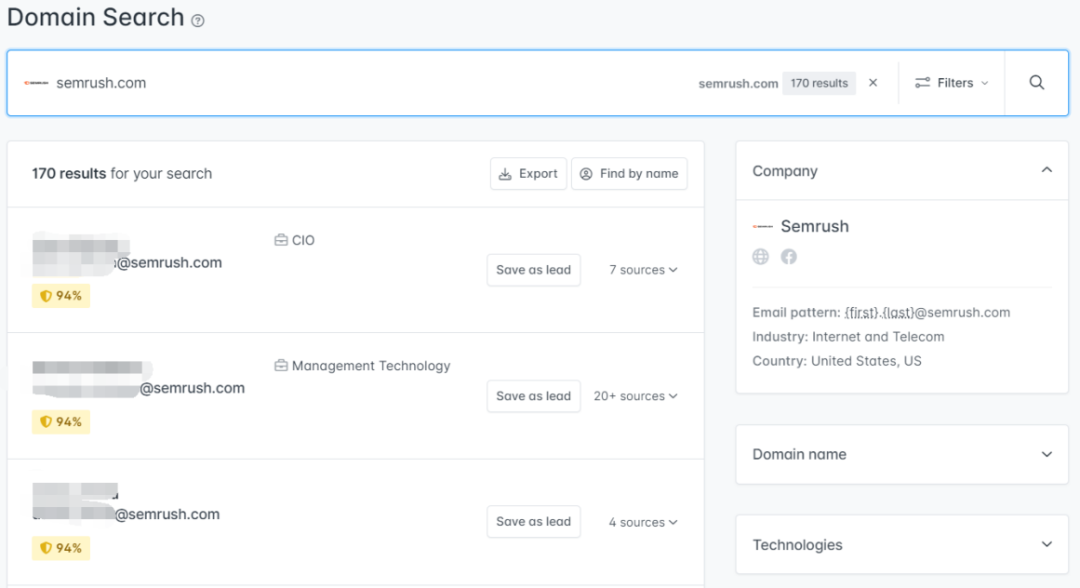
Task: Click the semrush.com domain search input field
Action: coord(350,83)
